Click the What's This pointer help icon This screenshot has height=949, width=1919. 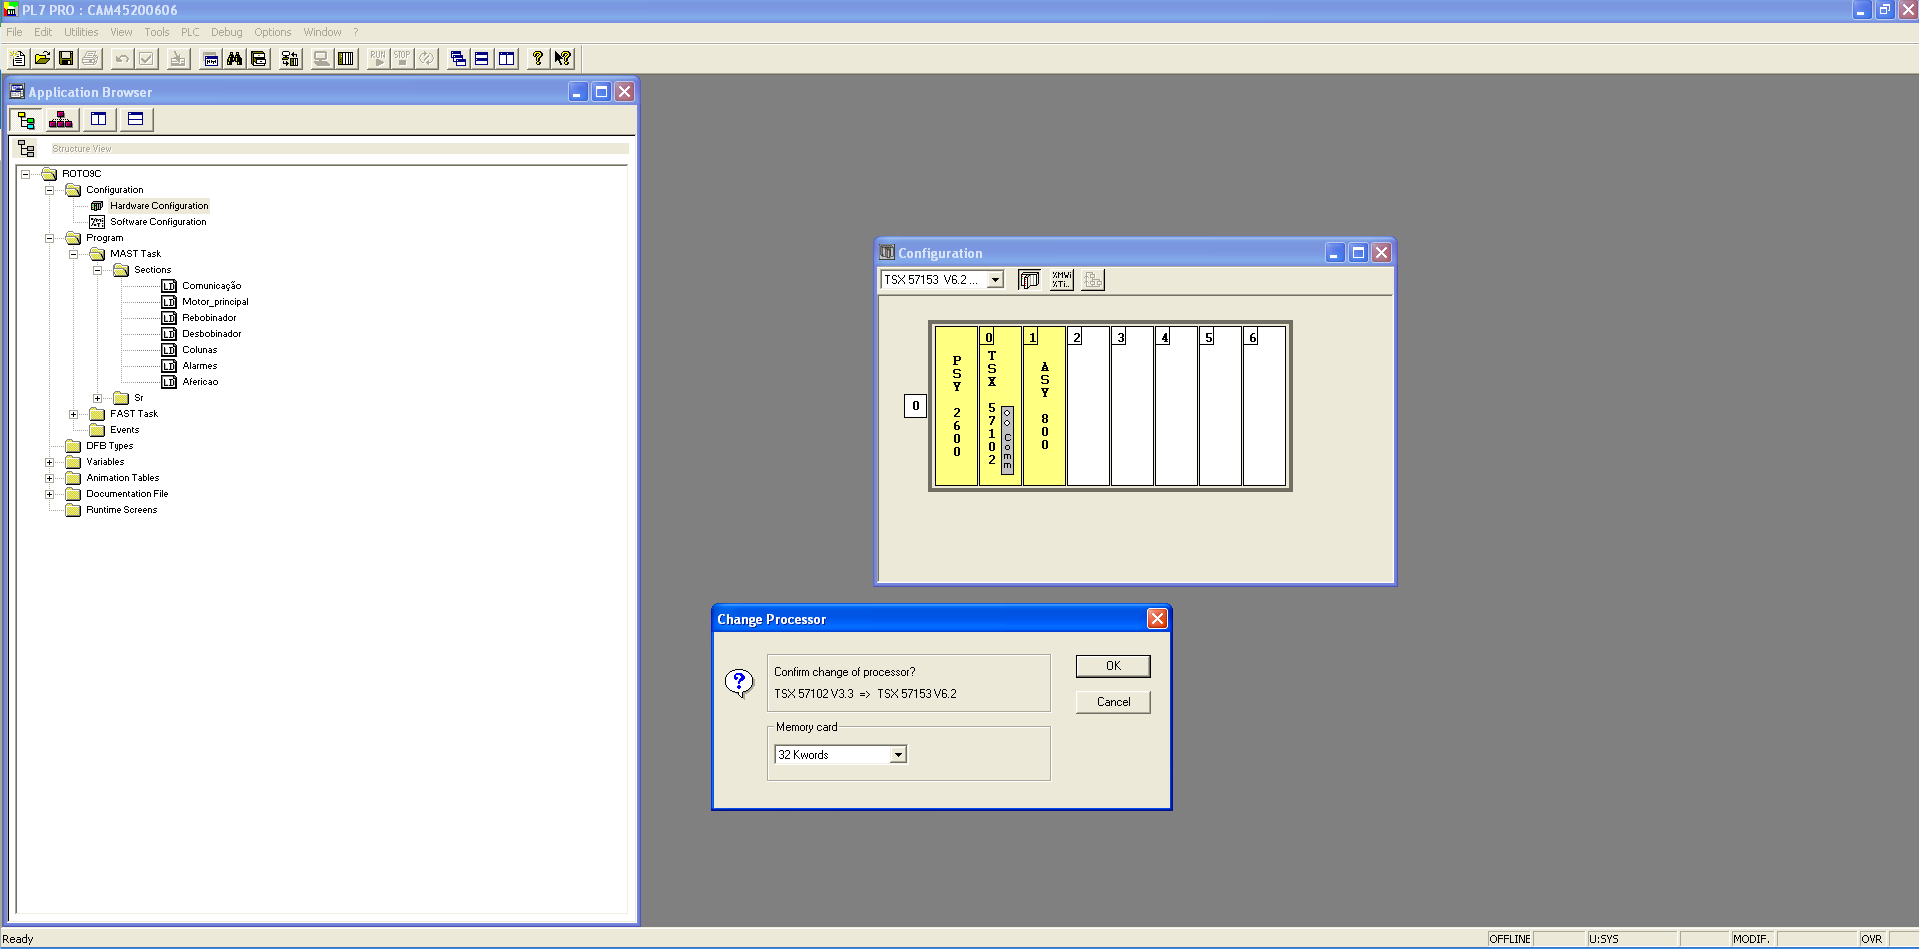click(x=563, y=58)
